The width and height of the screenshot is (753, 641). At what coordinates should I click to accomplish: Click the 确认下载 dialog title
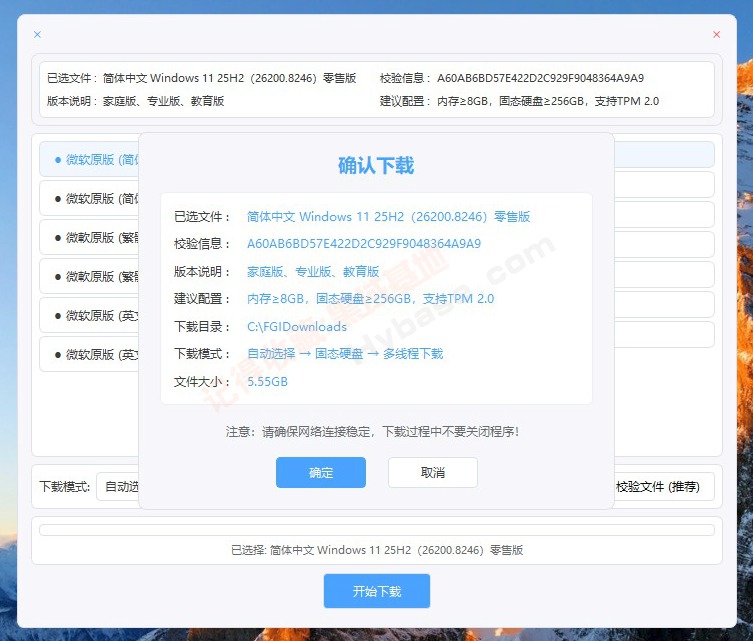pos(376,165)
